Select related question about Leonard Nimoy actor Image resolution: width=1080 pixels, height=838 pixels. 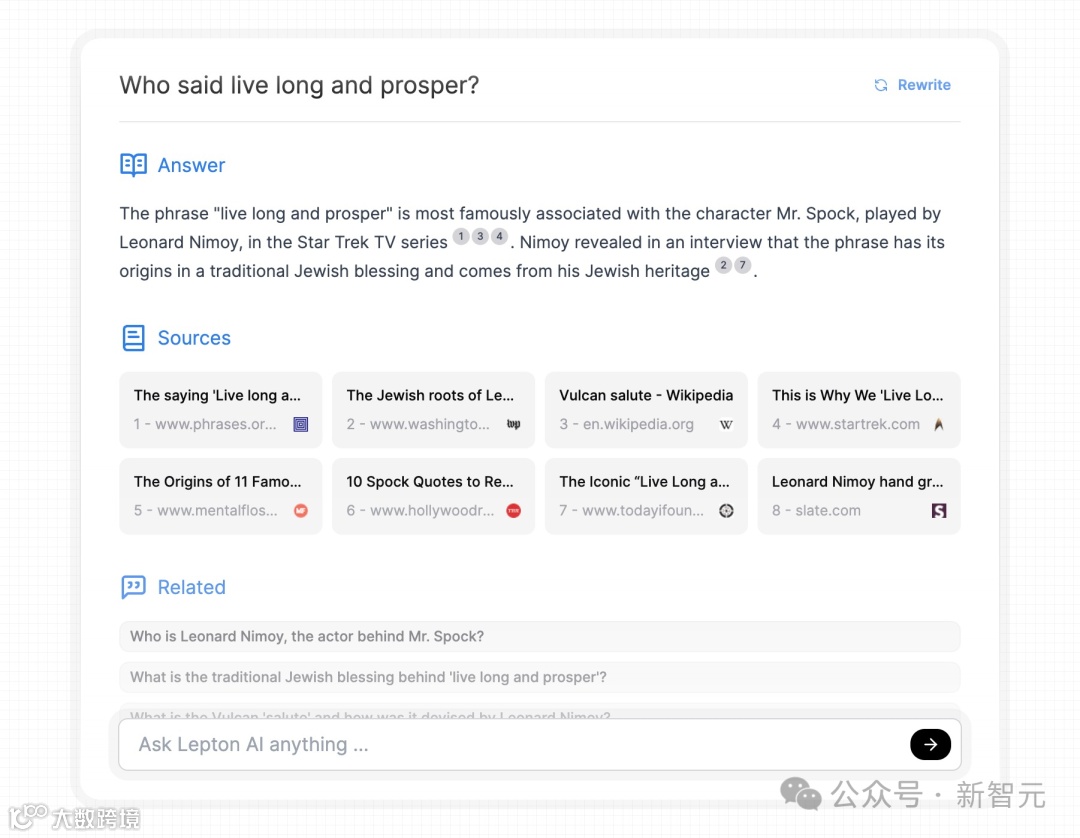[539, 636]
